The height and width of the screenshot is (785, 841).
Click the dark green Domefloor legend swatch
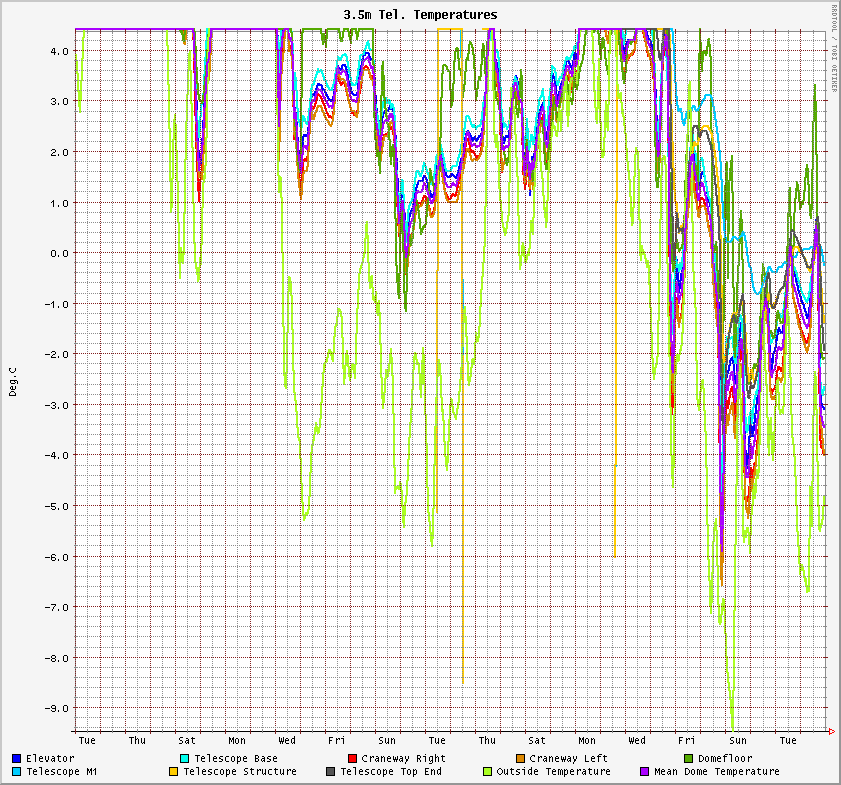tap(689, 758)
